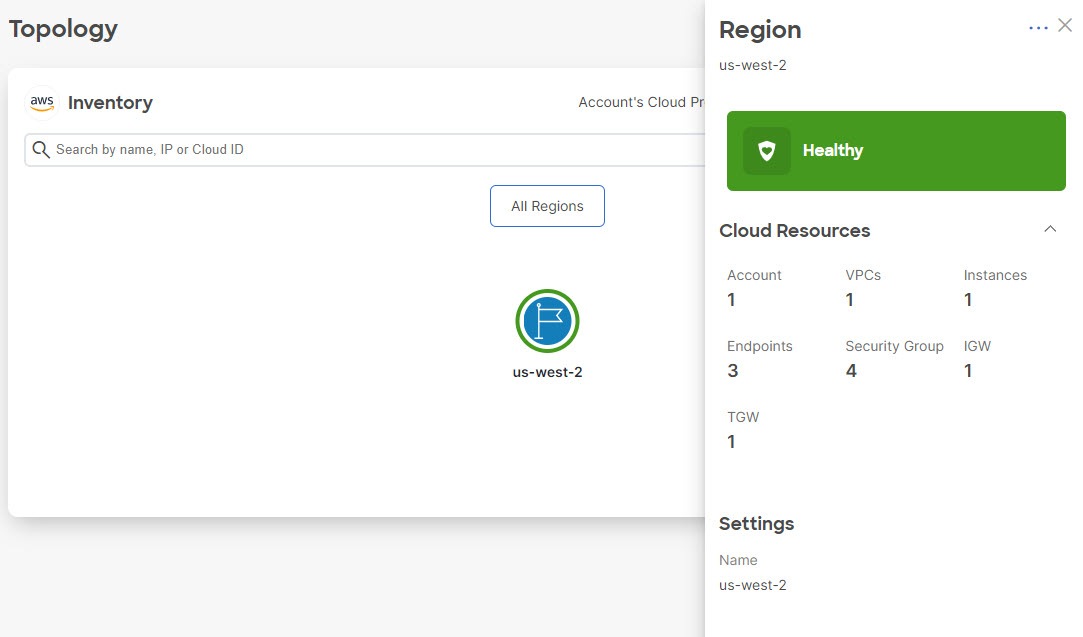This screenshot has height=637, width=1083.
Task: Click the Security Group count 4
Action: coord(851,371)
